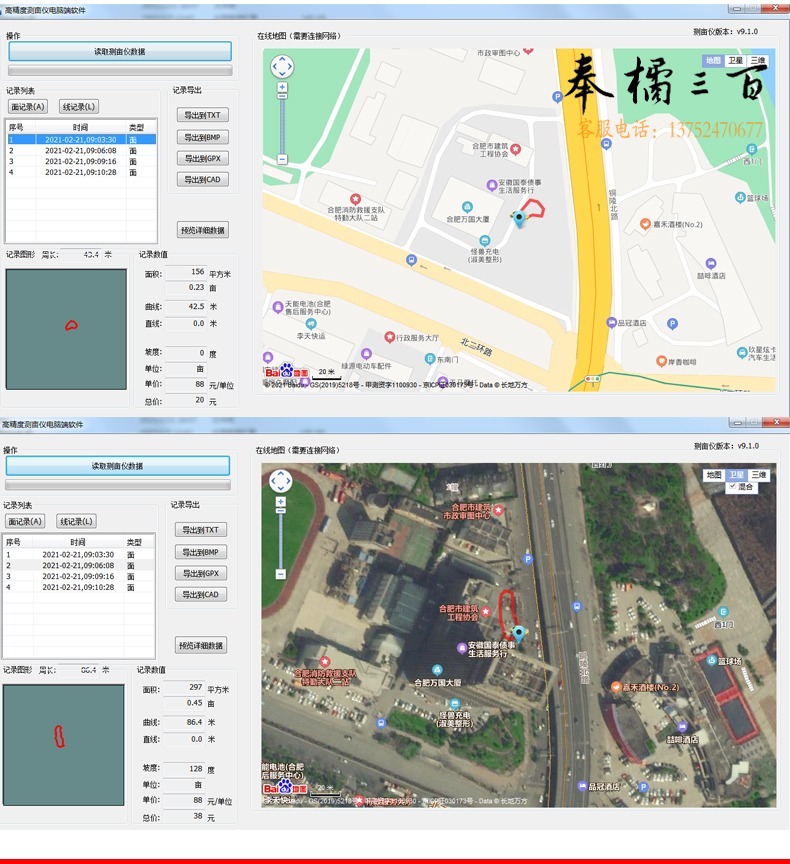Image resolution: width=790 pixels, height=864 pixels.
Task: Switch lower map to 地图 view
Action: coord(714,474)
